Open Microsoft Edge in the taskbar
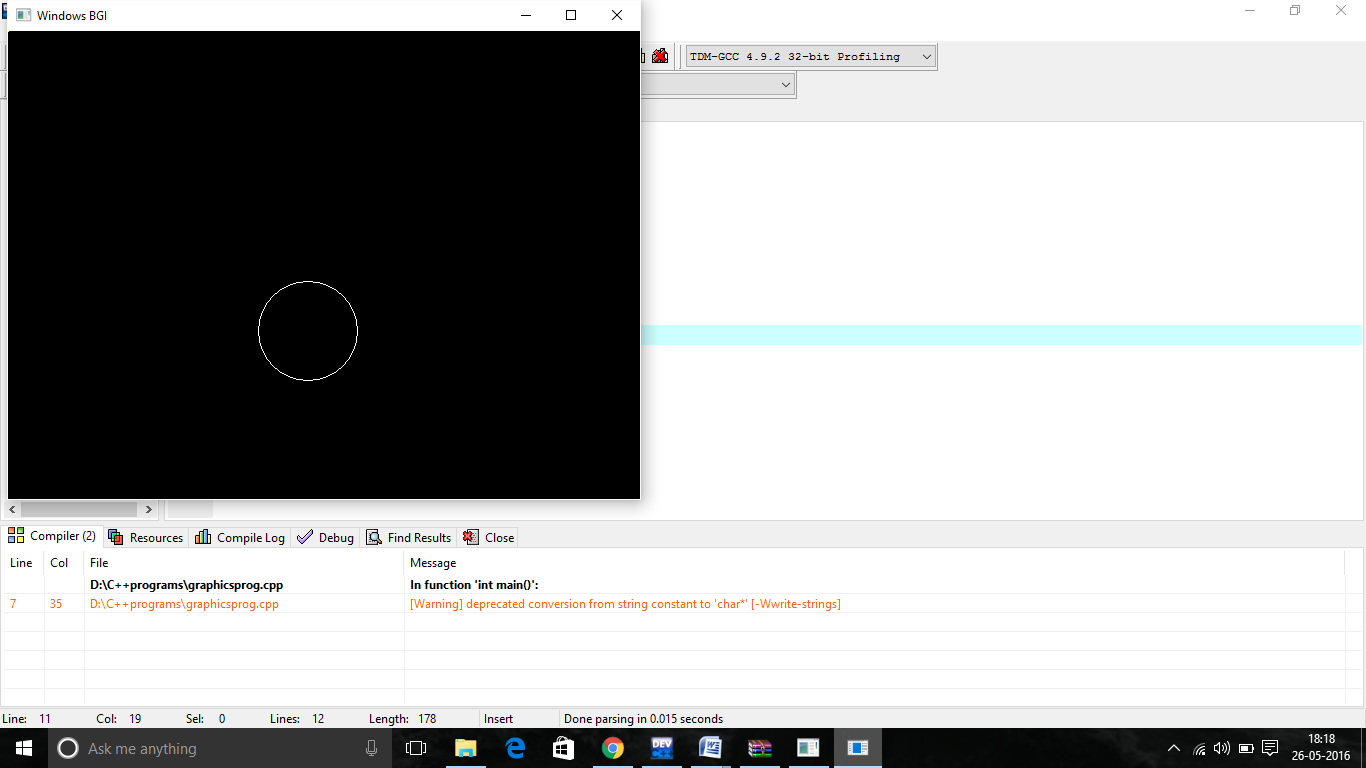This screenshot has width=1366, height=768. tap(515, 748)
